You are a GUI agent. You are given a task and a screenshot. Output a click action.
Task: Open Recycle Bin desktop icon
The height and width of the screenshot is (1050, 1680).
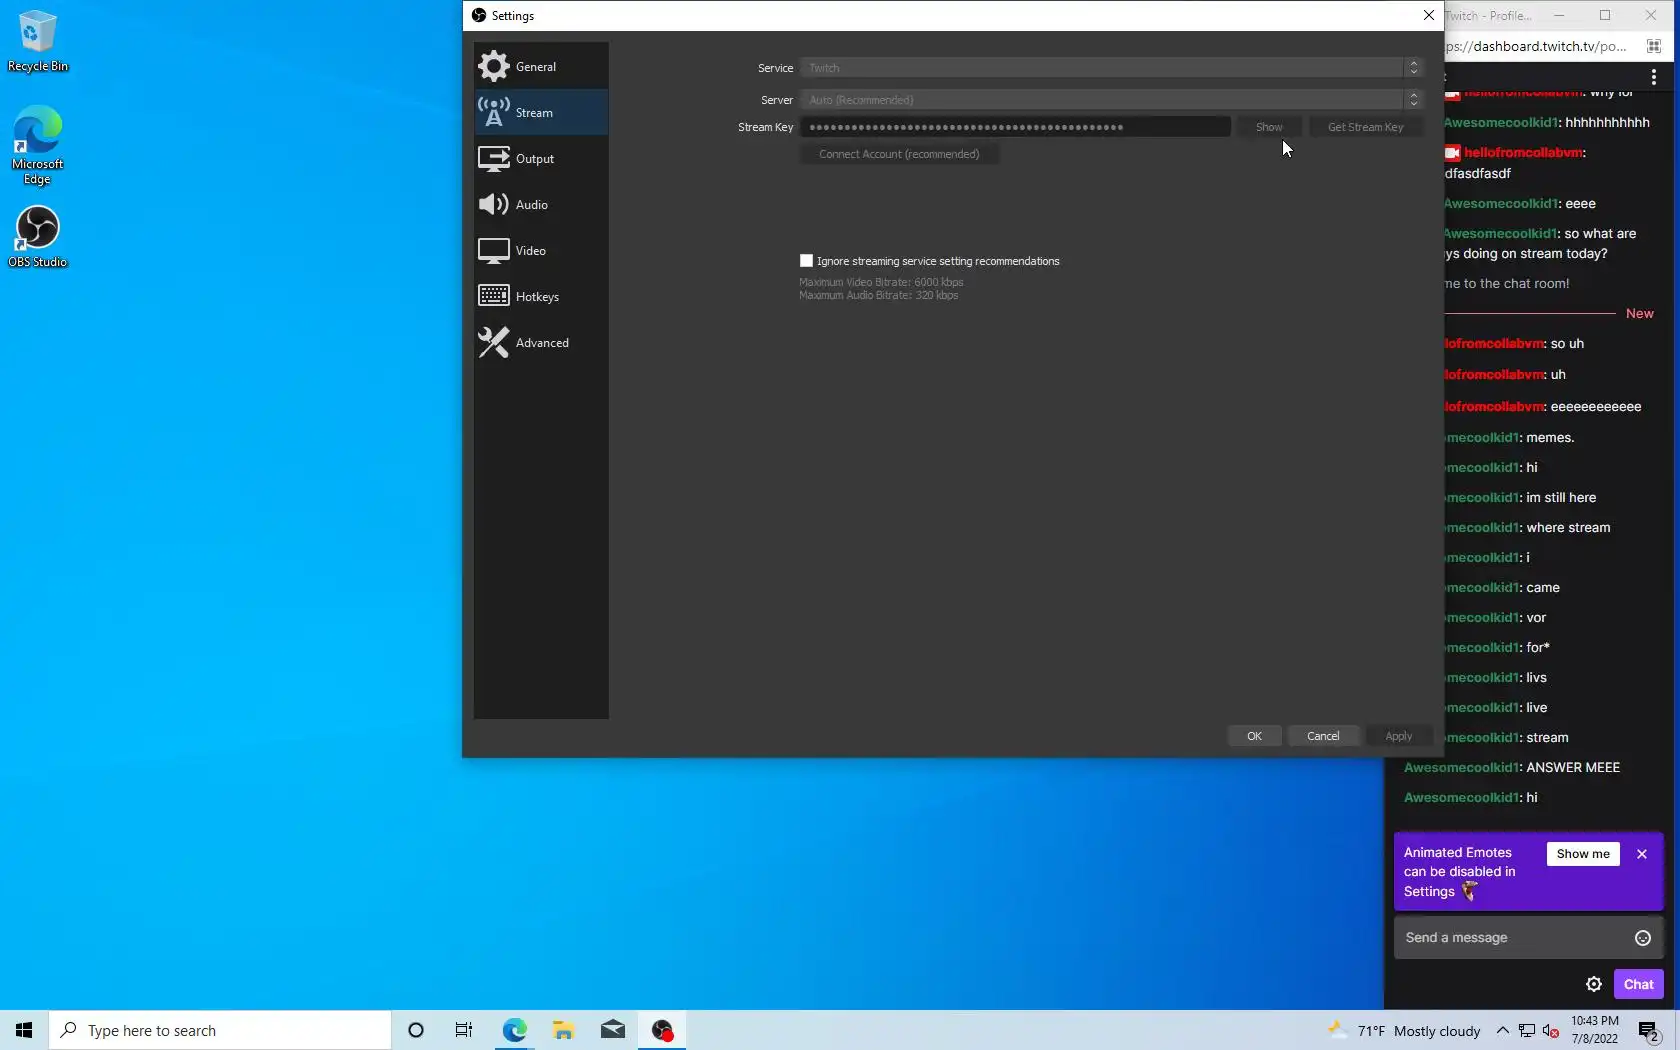pyautogui.click(x=38, y=41)
